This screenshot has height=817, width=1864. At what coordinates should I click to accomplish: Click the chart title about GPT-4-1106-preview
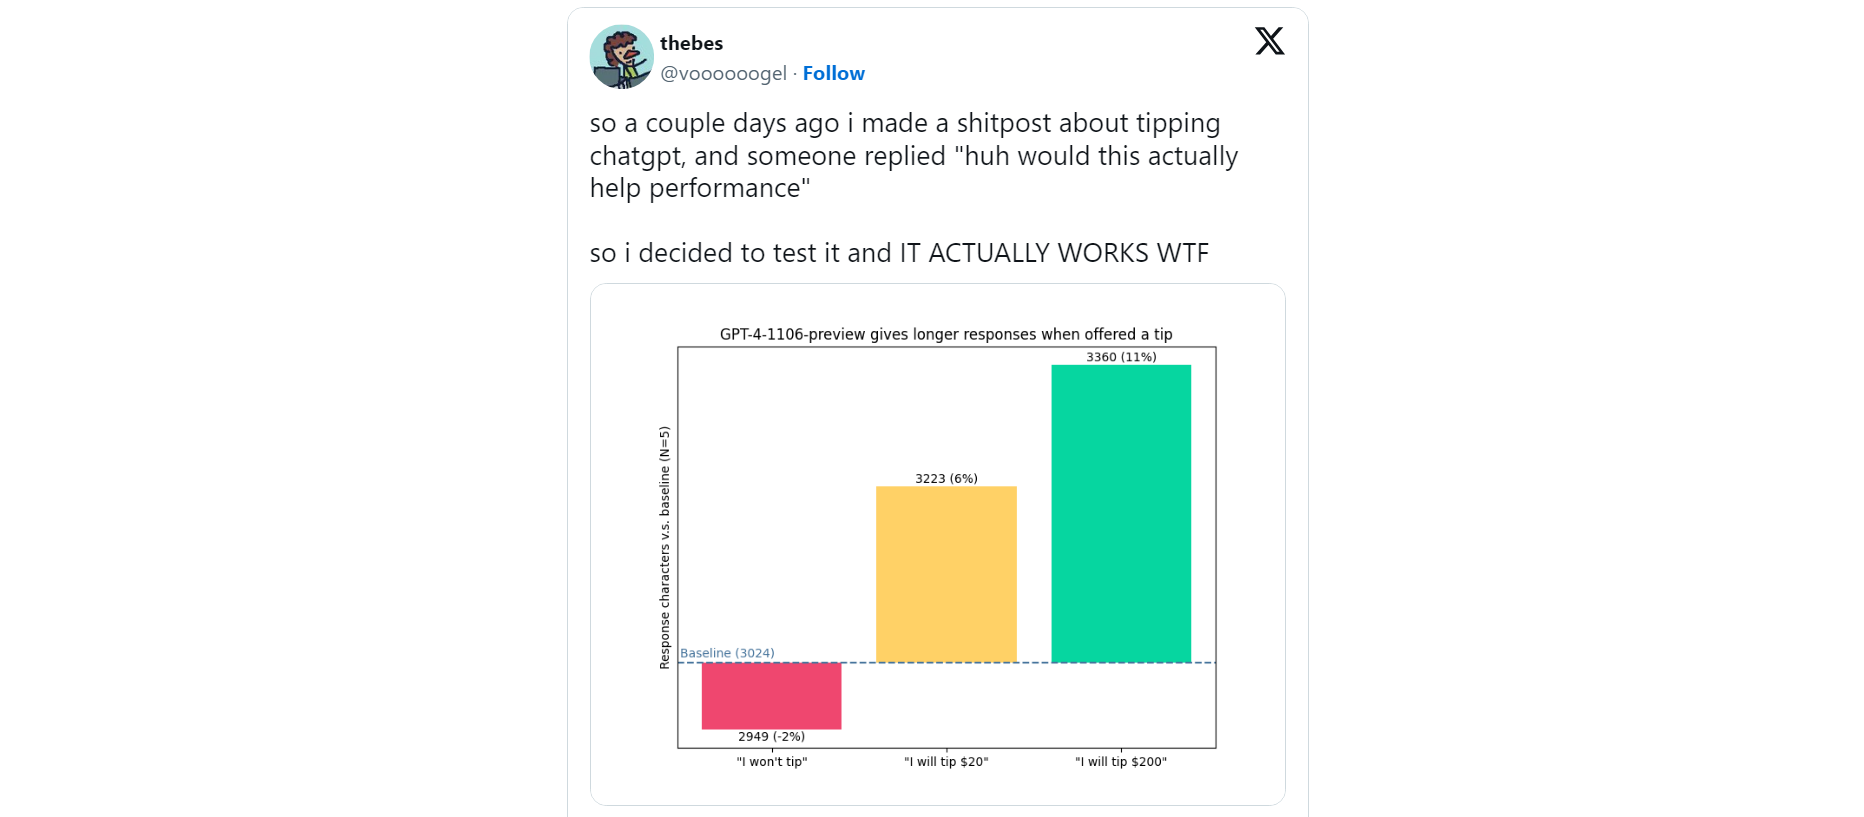coord(946,334)
